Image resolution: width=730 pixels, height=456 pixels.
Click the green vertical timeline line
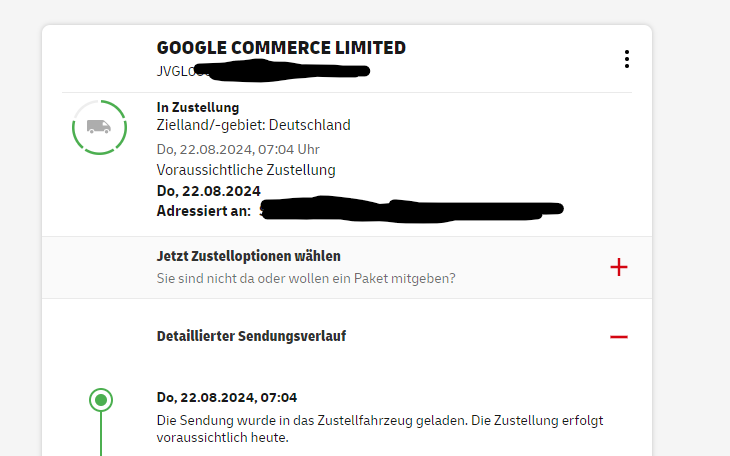click(x=100, y=435)
